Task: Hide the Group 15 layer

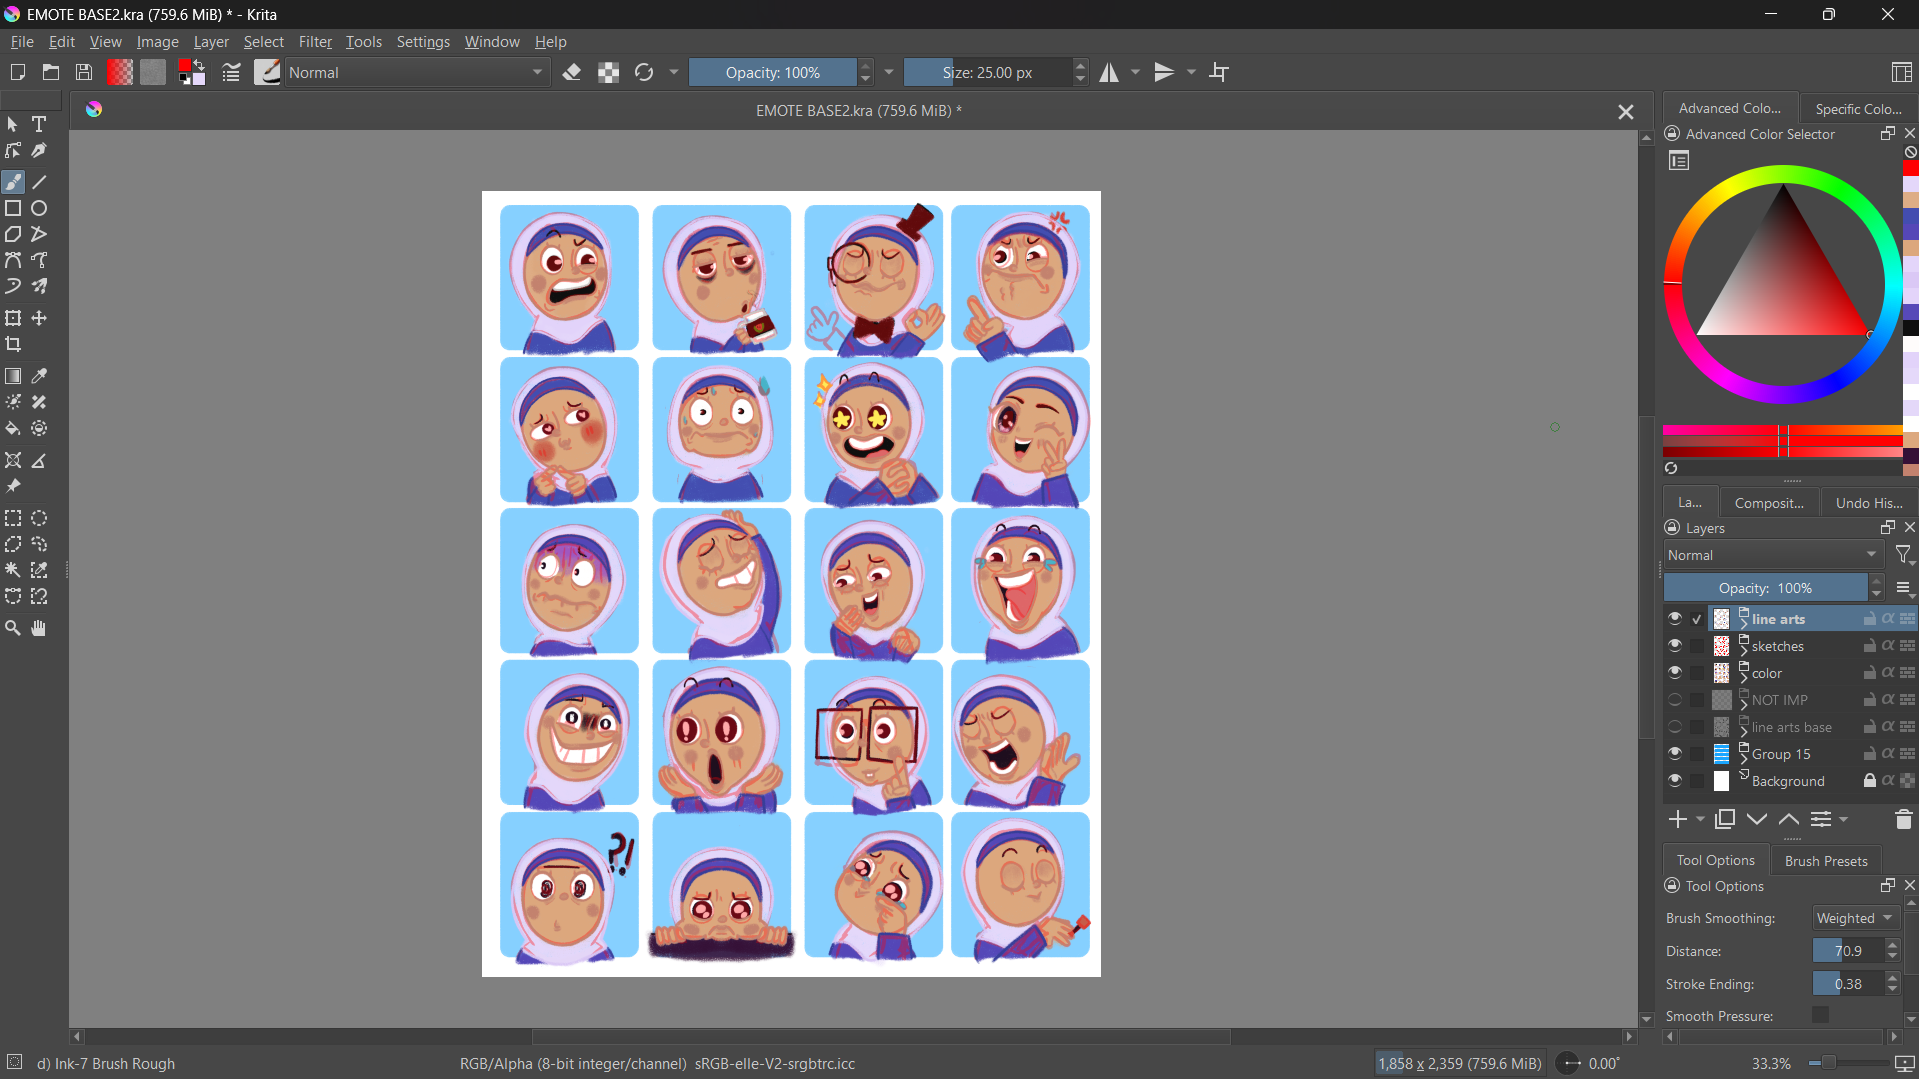Action: click(1675, 754)
